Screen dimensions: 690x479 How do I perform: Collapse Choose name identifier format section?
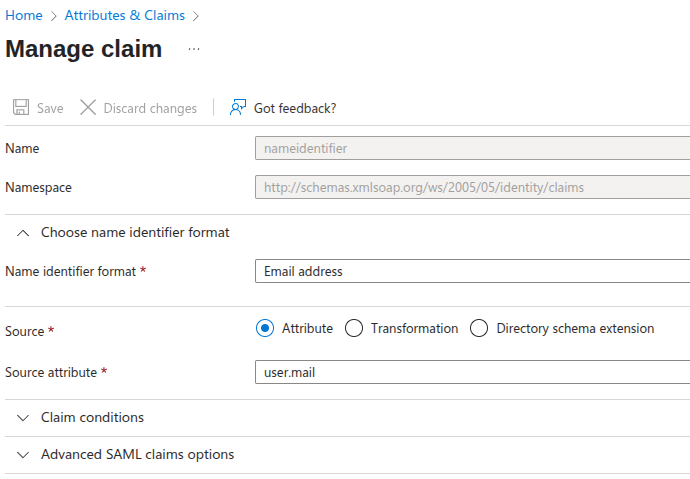pos(135,233)
